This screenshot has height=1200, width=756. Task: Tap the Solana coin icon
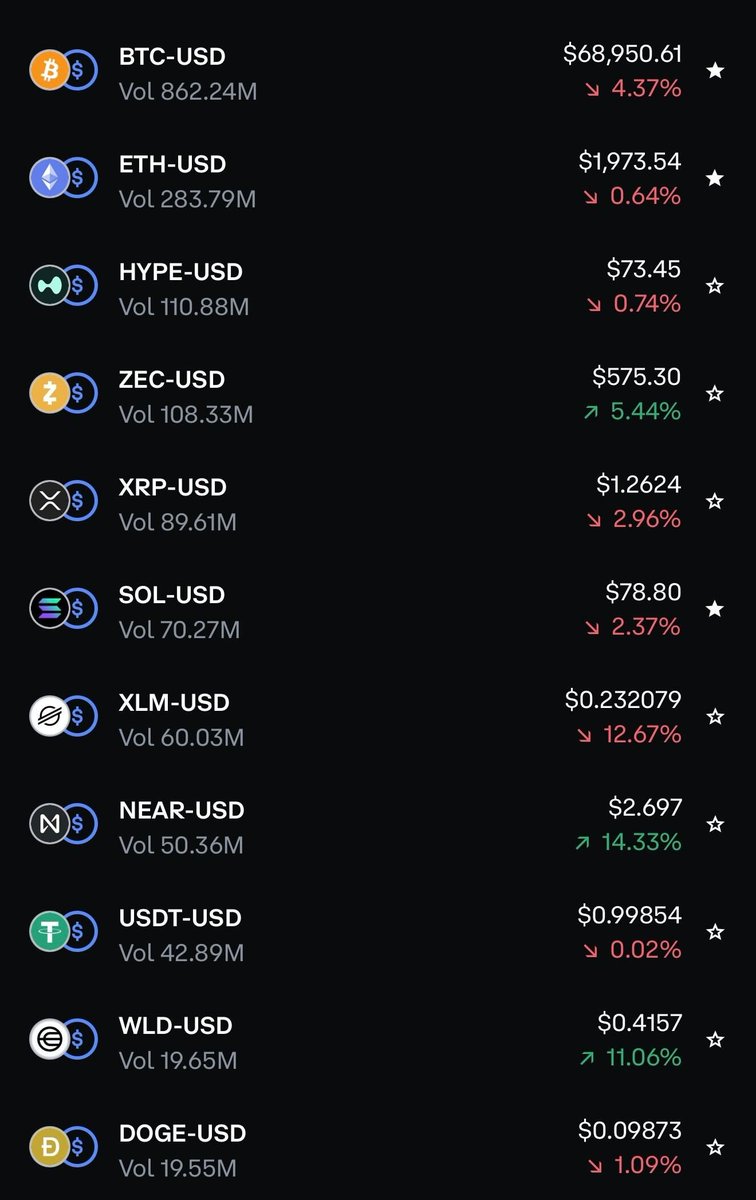point(49,609)
